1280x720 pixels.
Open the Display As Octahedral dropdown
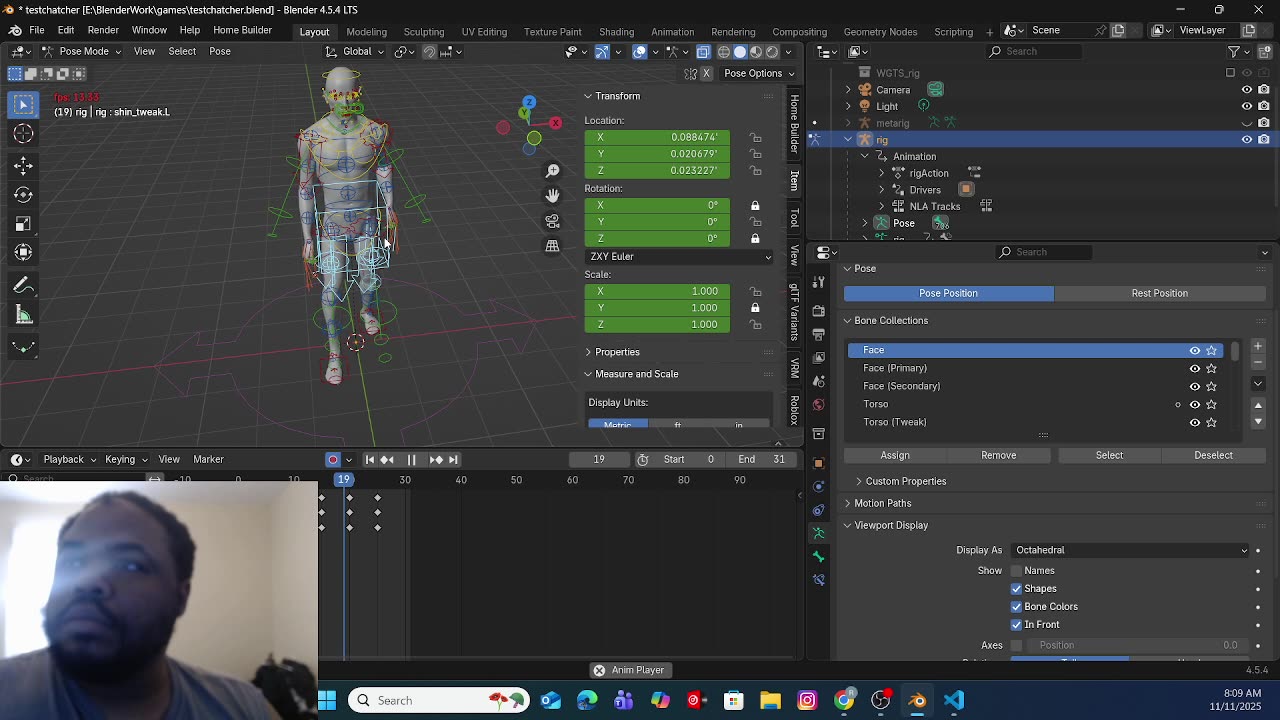pos(1130,550)
